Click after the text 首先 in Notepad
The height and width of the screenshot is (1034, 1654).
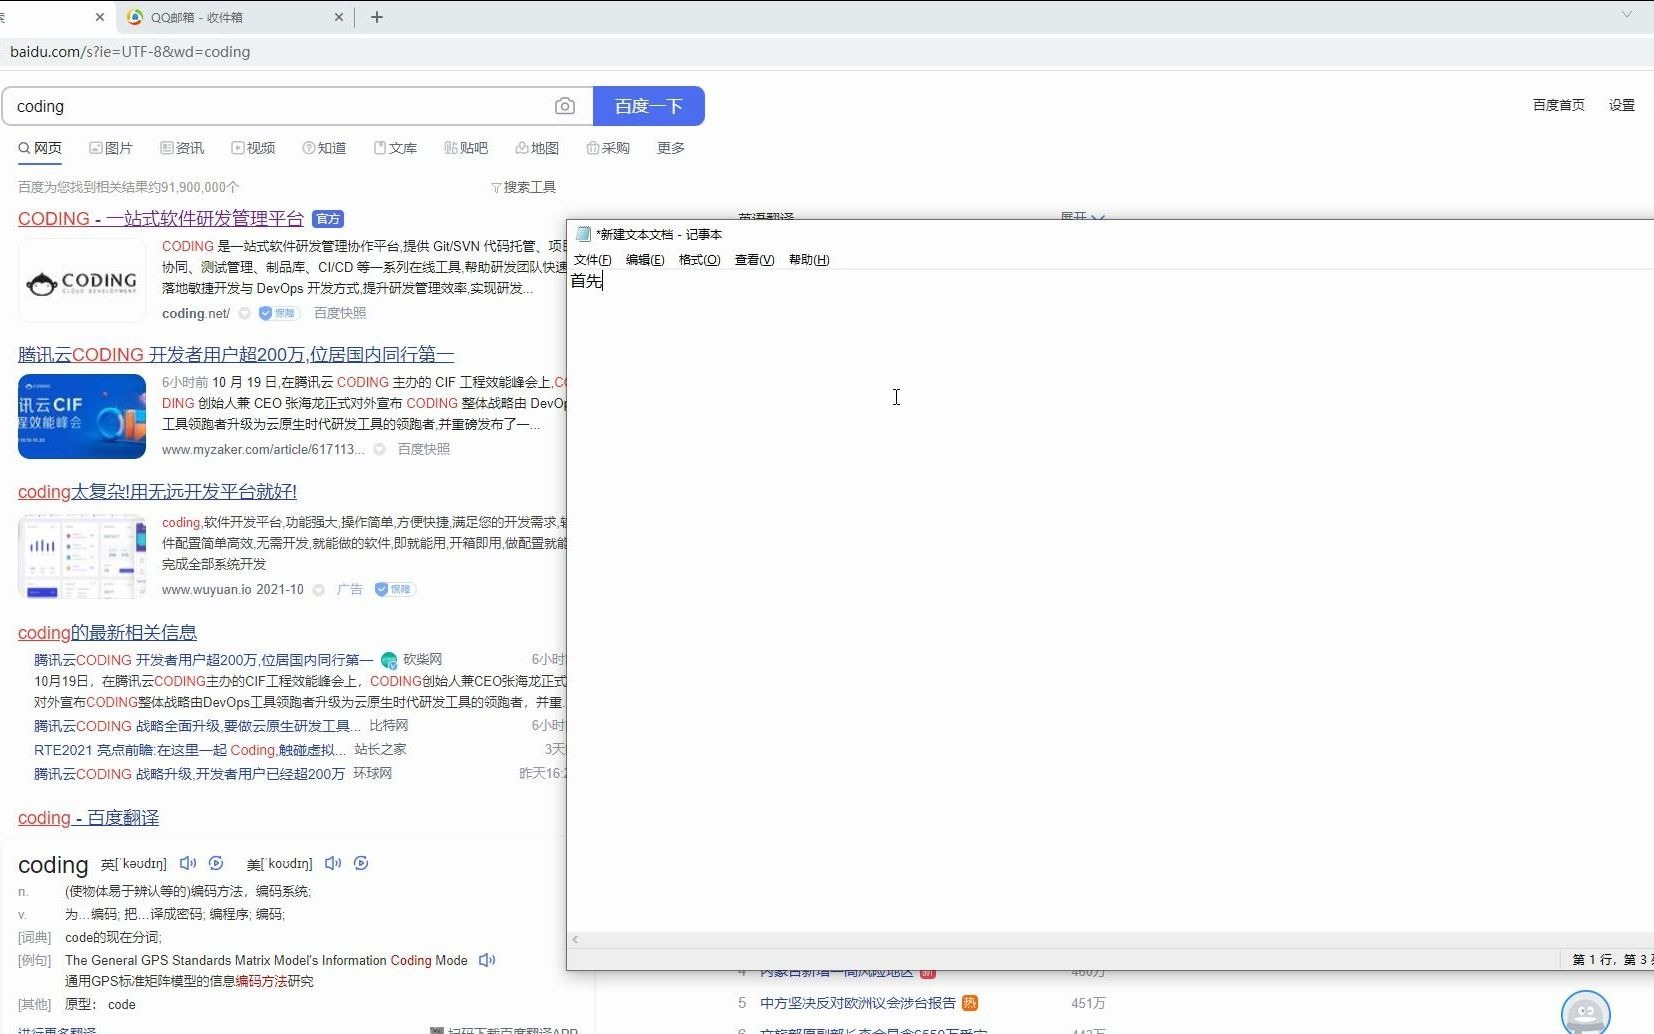point(603,281)
